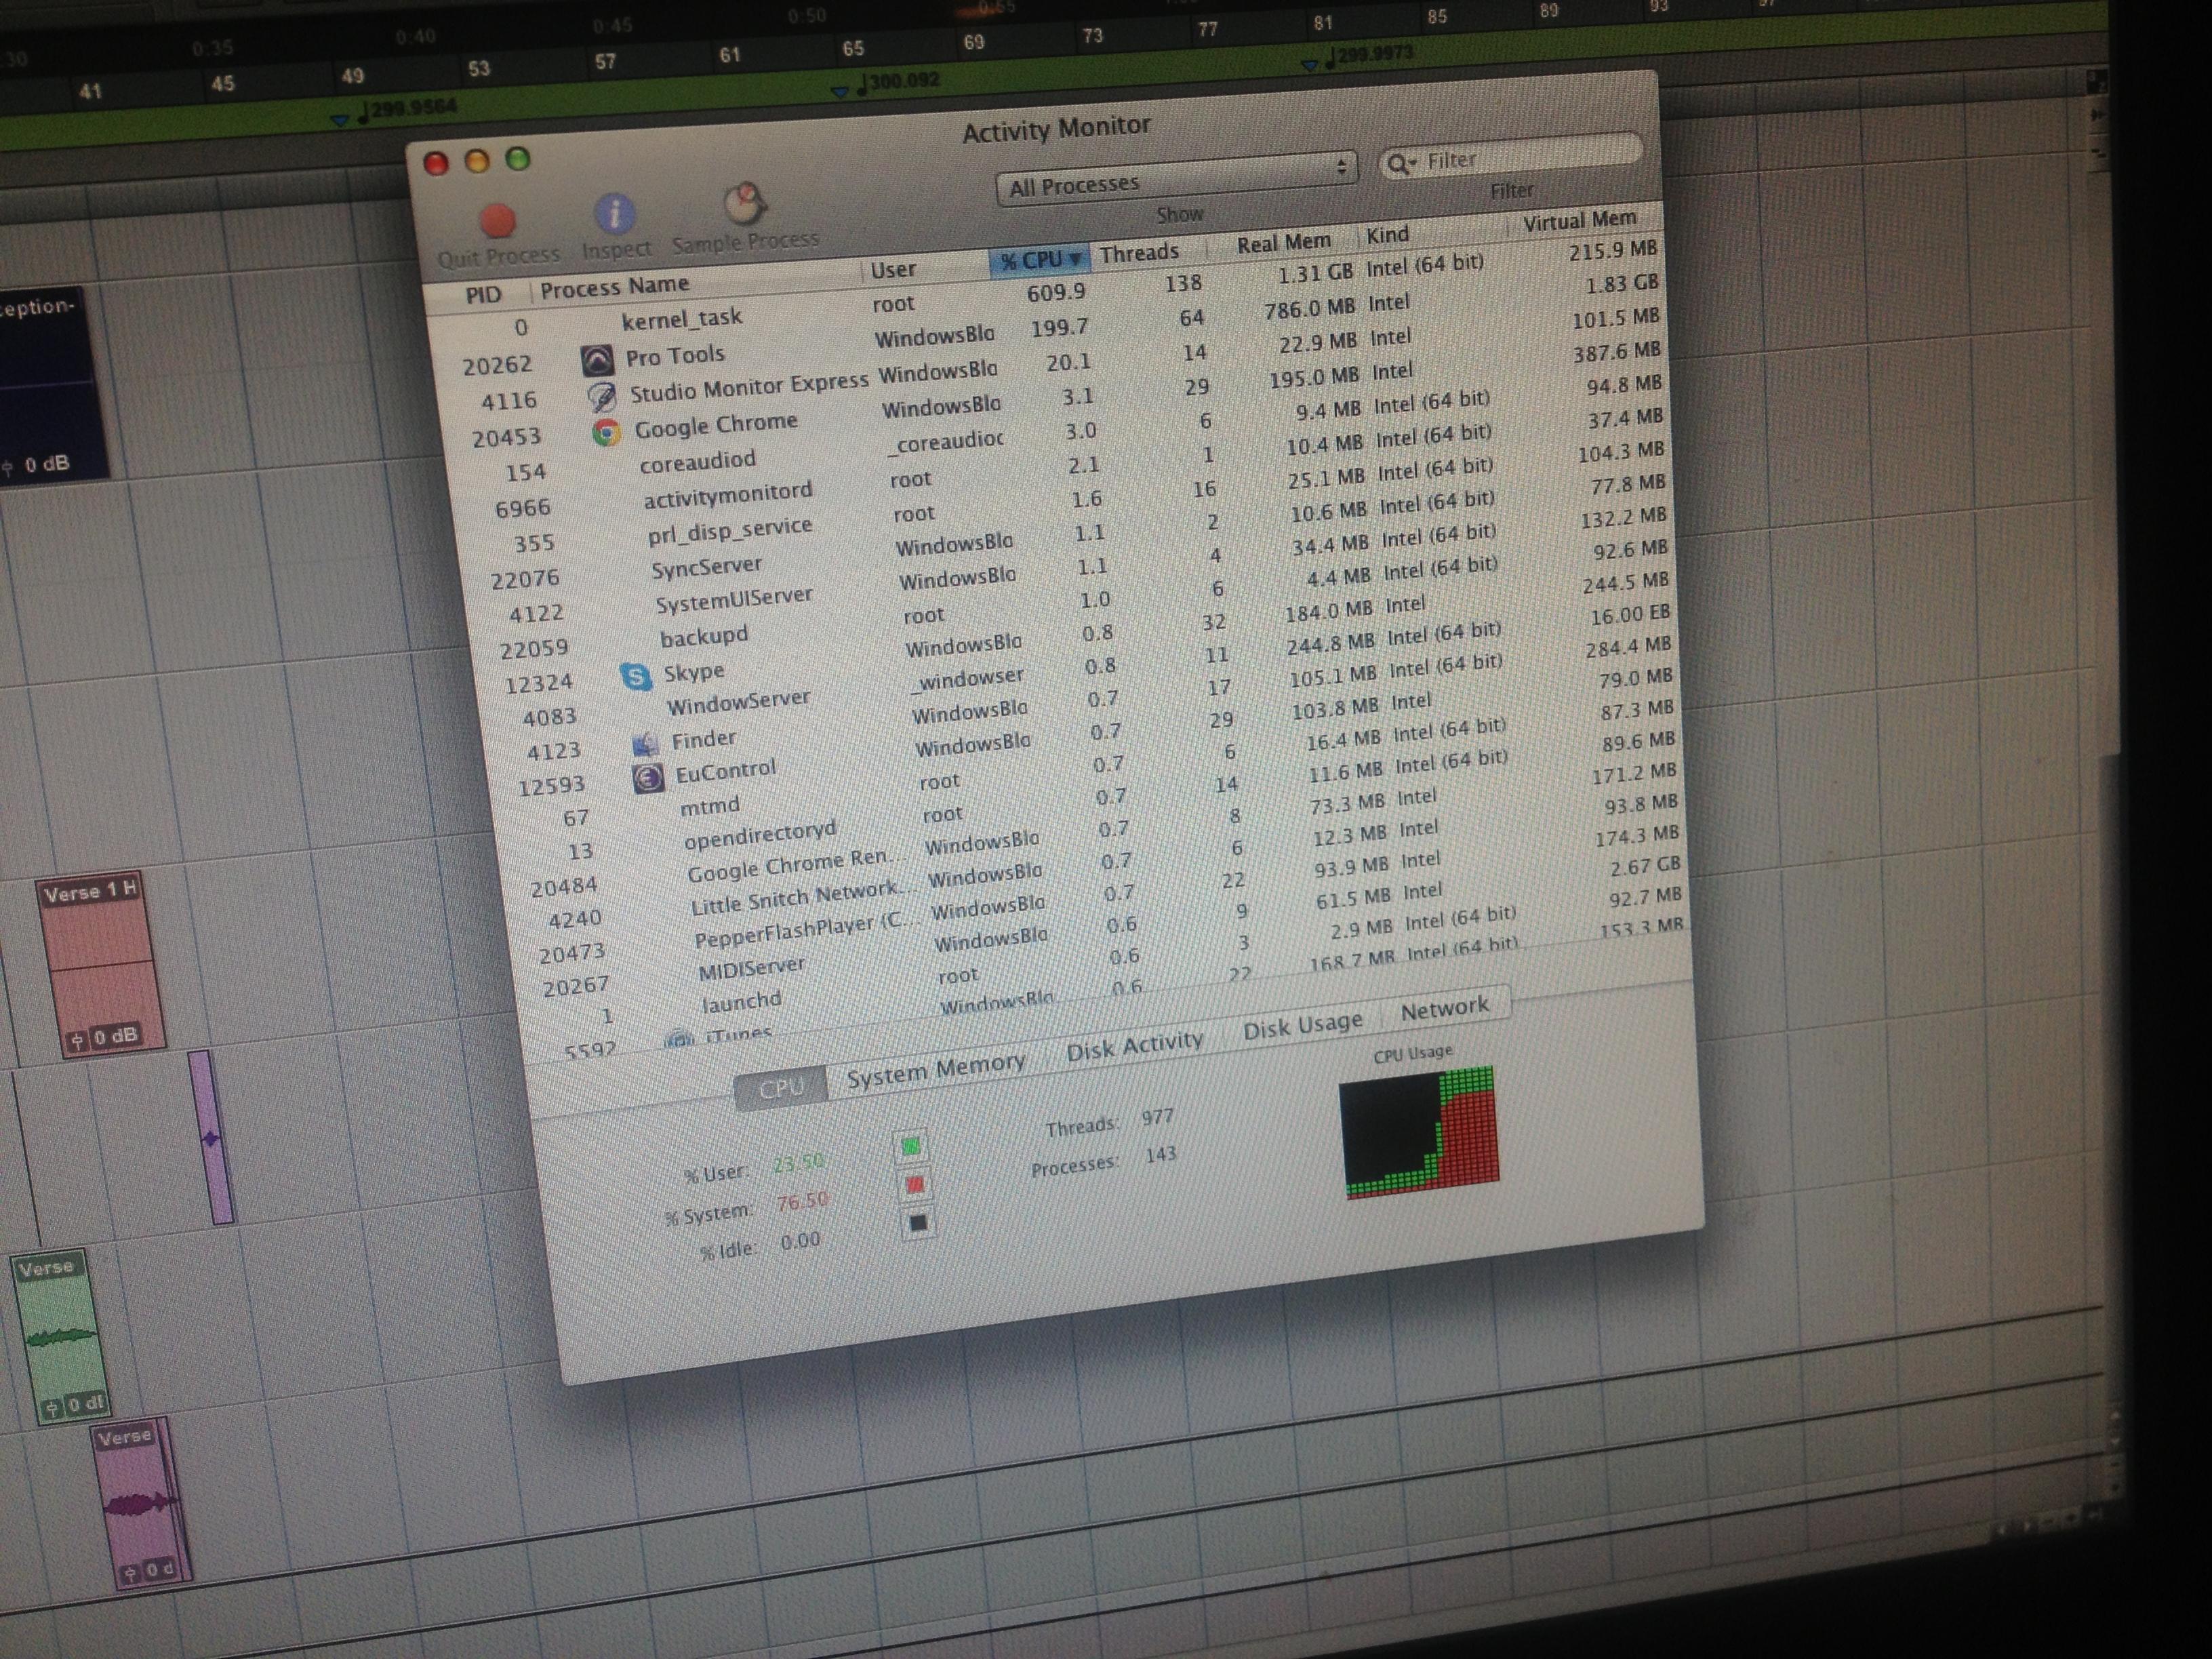This screenshot has width=2212, height=1659.
Task: Click the CPU Usage graph
Action: 1420,1132
